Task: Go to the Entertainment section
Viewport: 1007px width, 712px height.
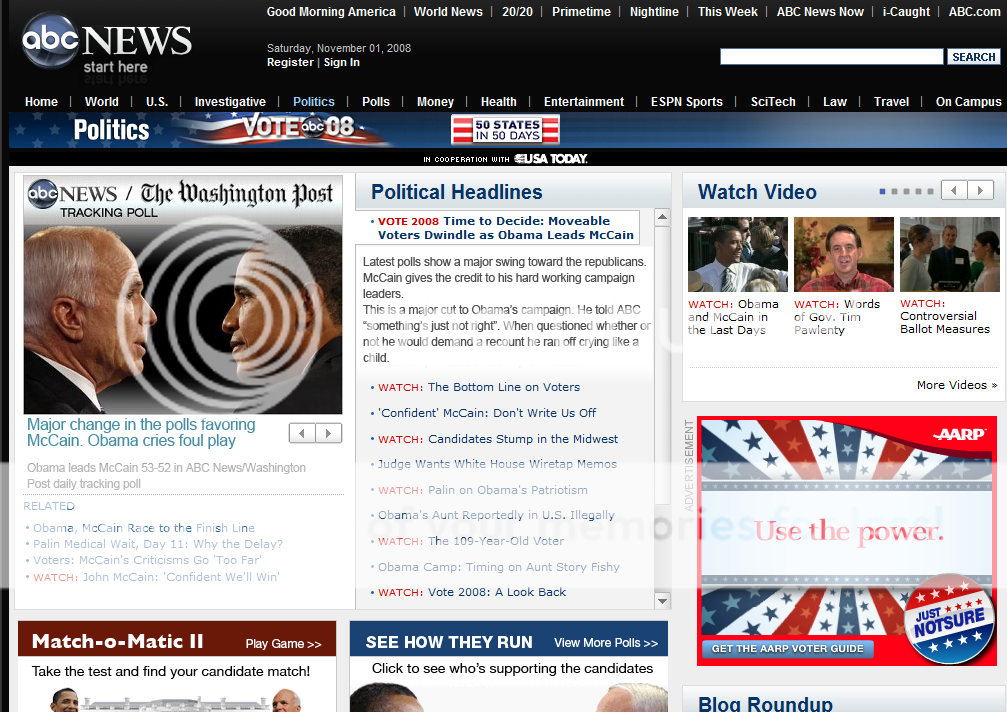Action: click(584, 101)
